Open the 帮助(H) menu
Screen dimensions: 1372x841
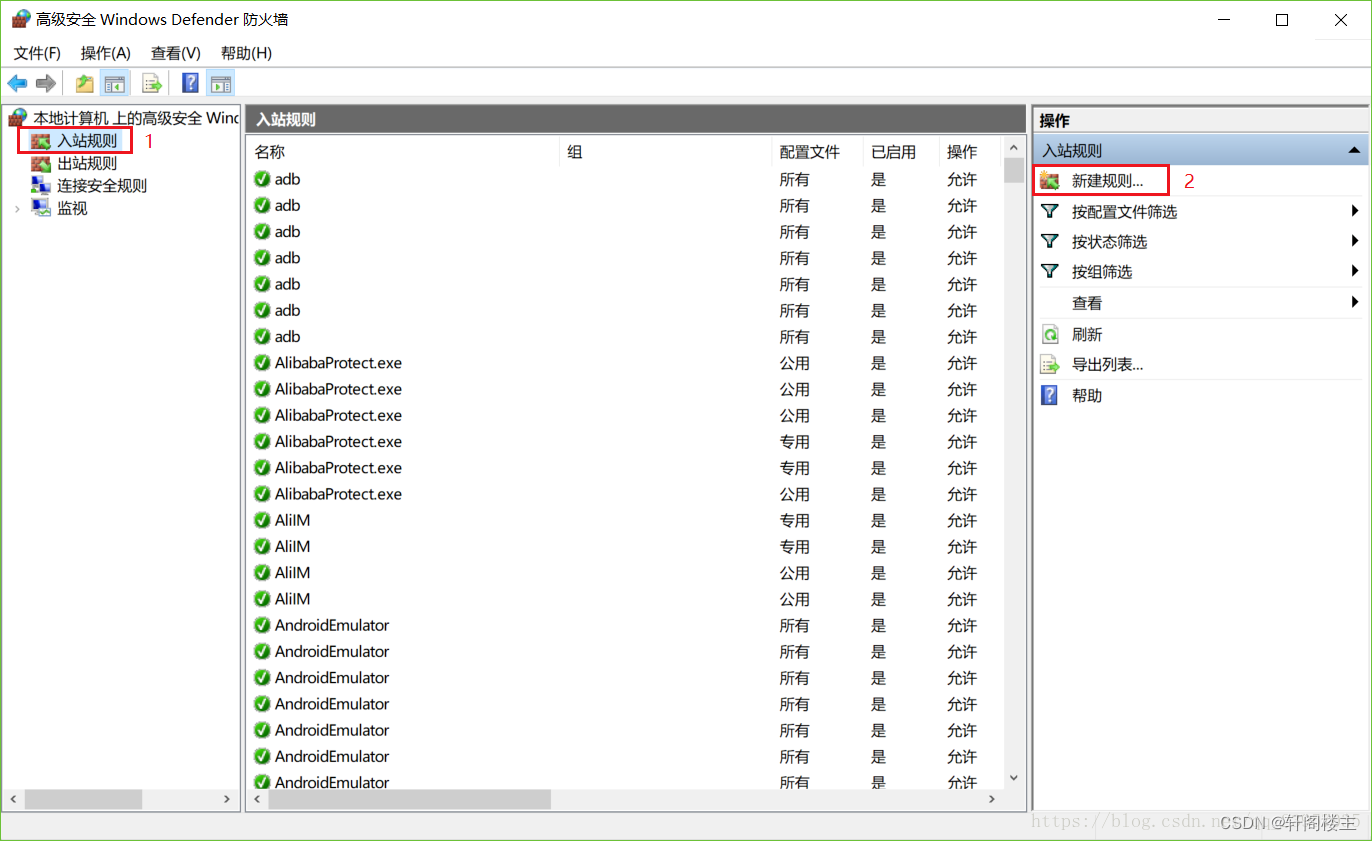(x=246, y=53)
